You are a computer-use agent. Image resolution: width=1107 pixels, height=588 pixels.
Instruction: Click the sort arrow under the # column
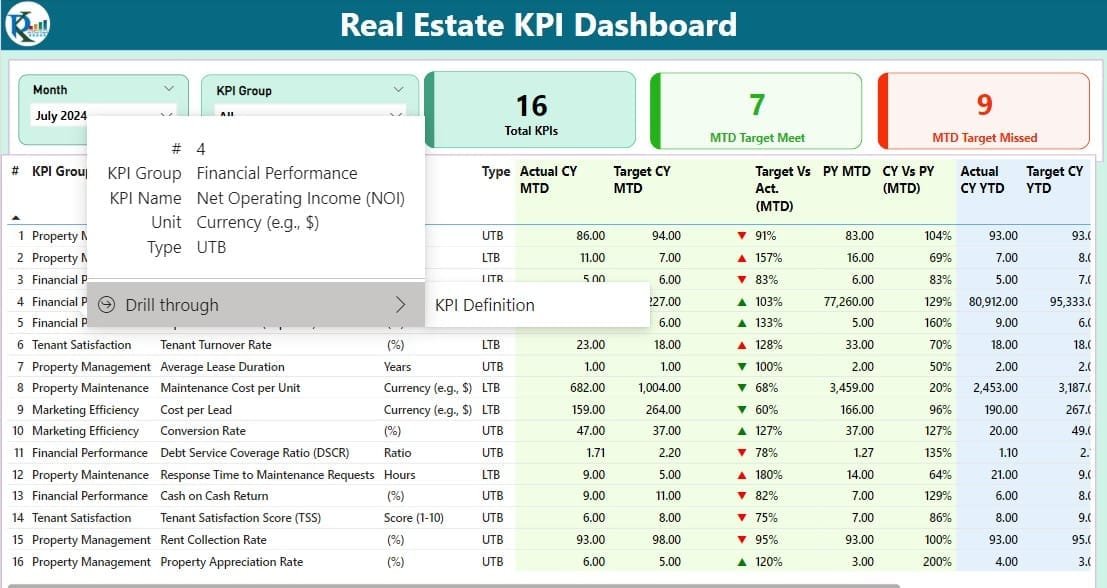15,217
